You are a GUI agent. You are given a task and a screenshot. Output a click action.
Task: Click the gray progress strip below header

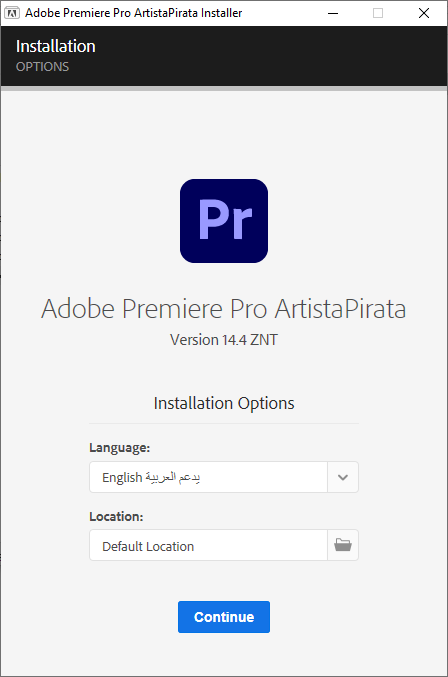pos(224,88)
